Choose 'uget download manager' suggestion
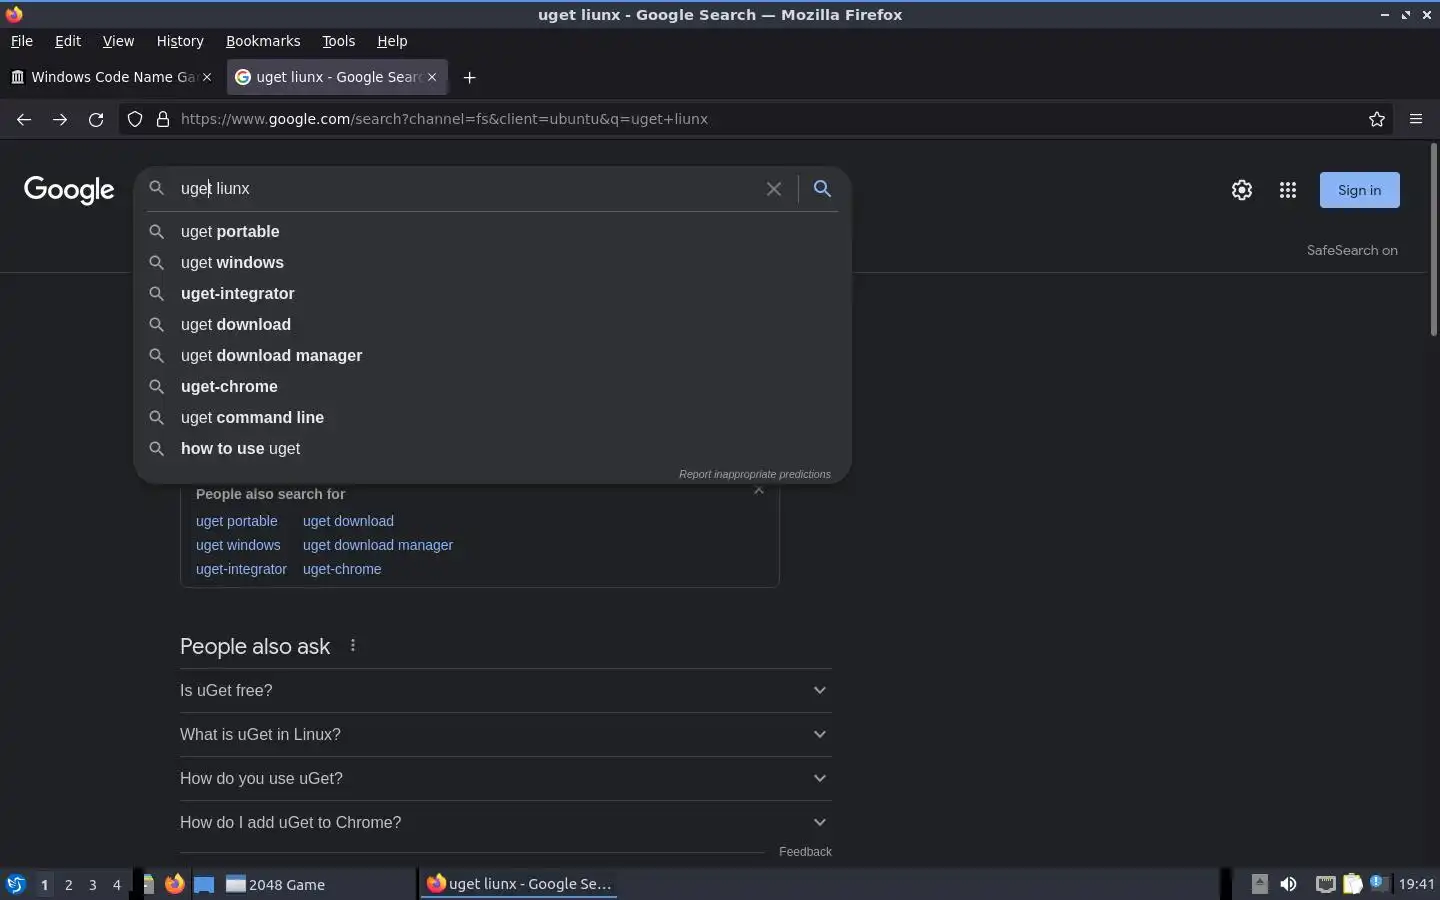 point(492,356)
